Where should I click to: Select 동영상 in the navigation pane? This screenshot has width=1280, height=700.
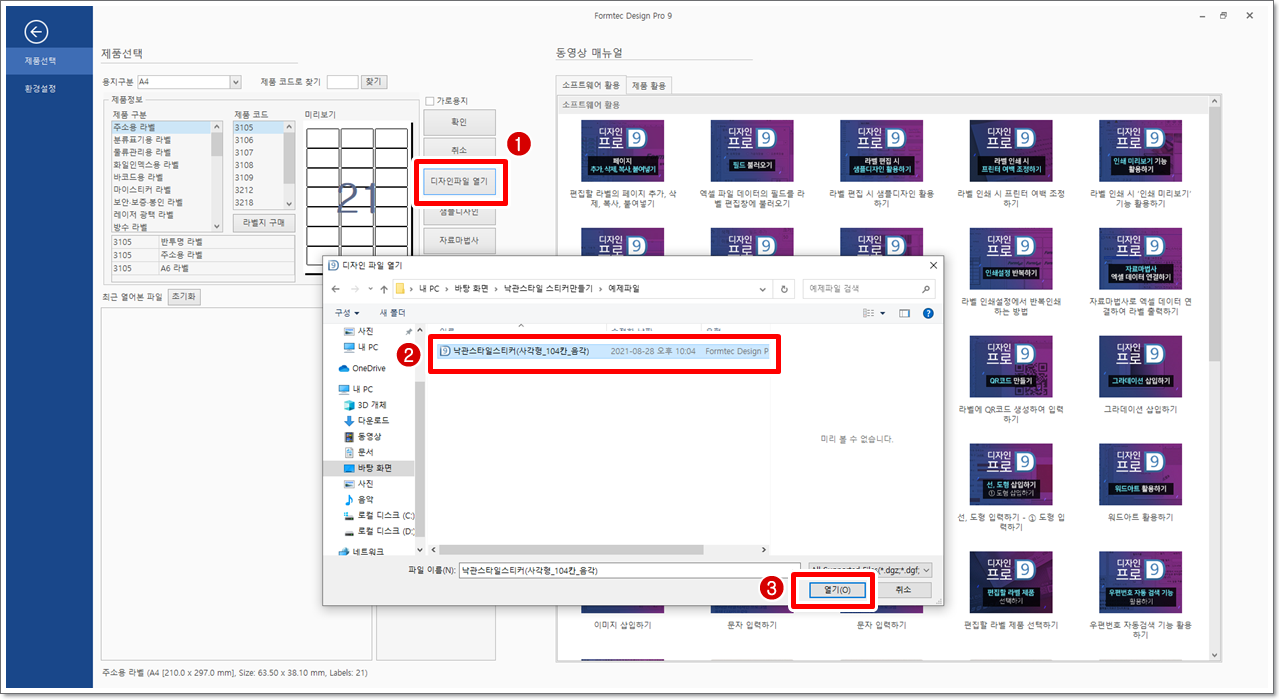pyautogui.click(x=362, y=437)
